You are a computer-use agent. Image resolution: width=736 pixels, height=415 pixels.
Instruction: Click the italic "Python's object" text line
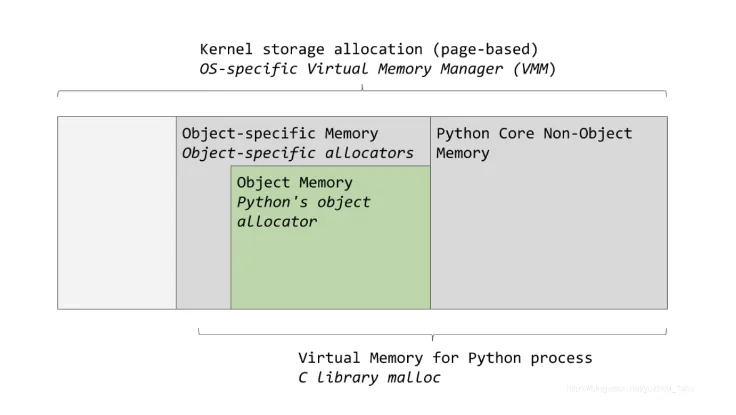click(303, 202)
